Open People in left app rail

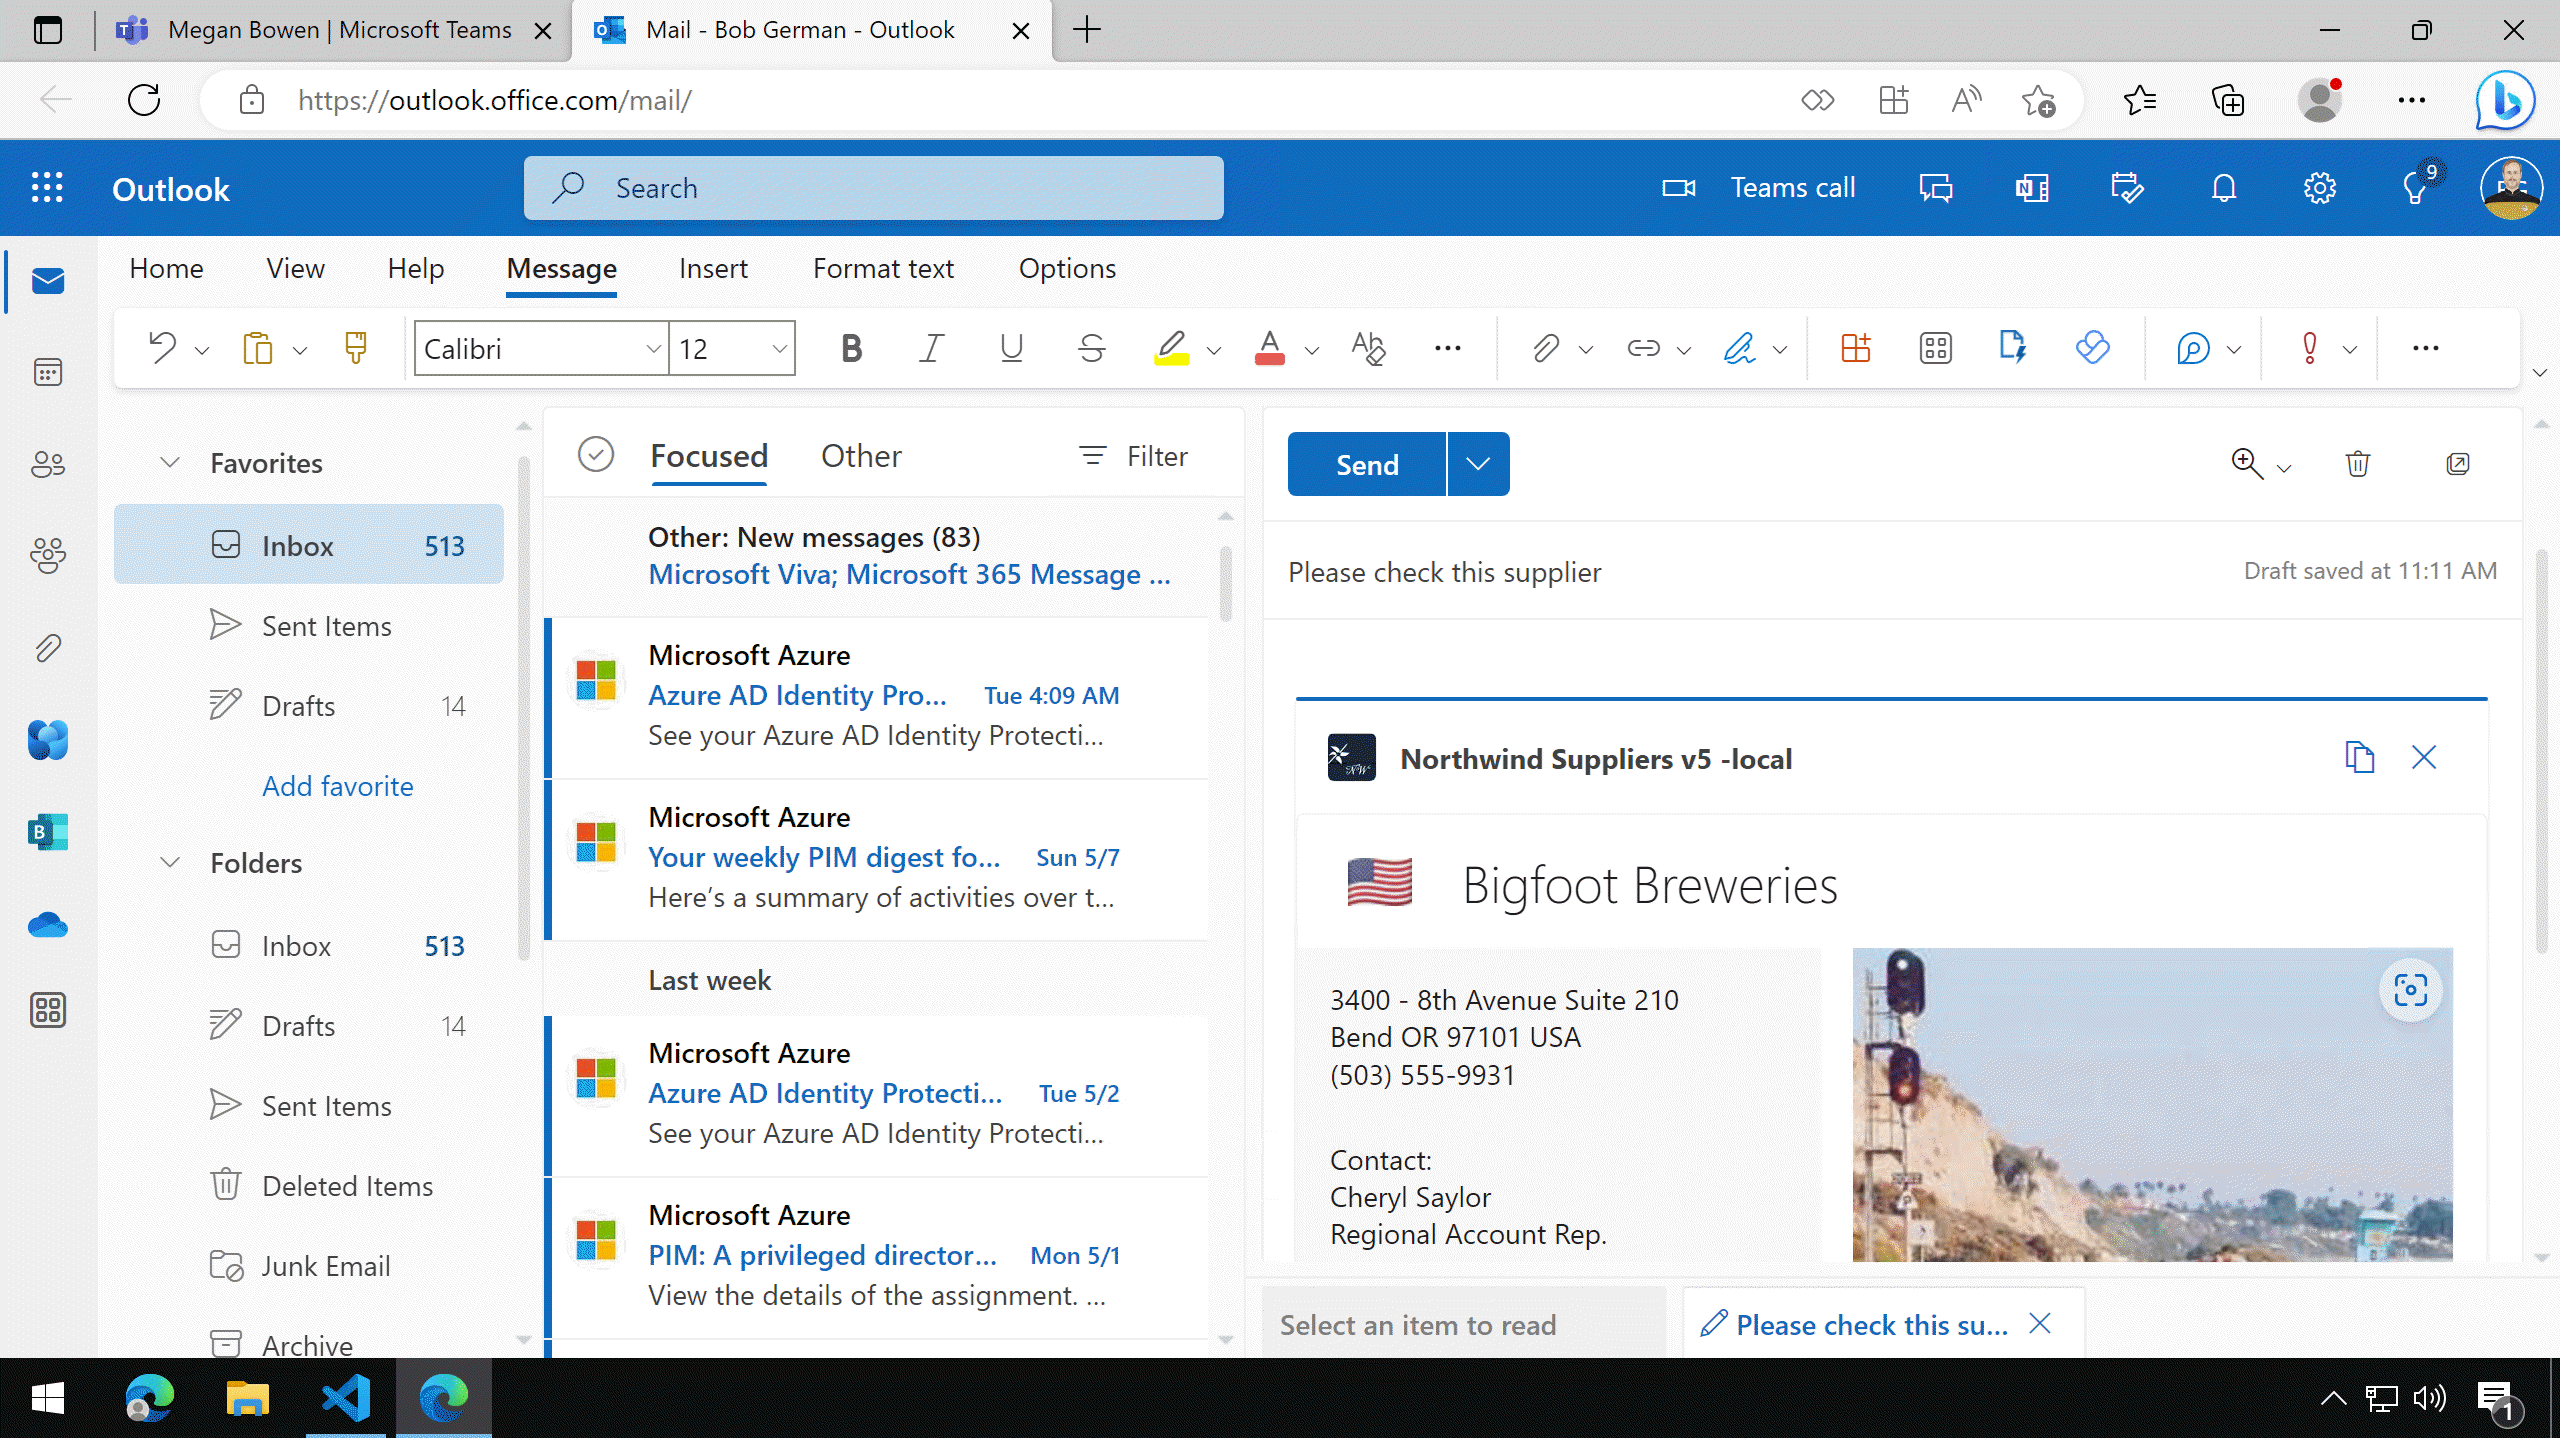pos(48,463)
